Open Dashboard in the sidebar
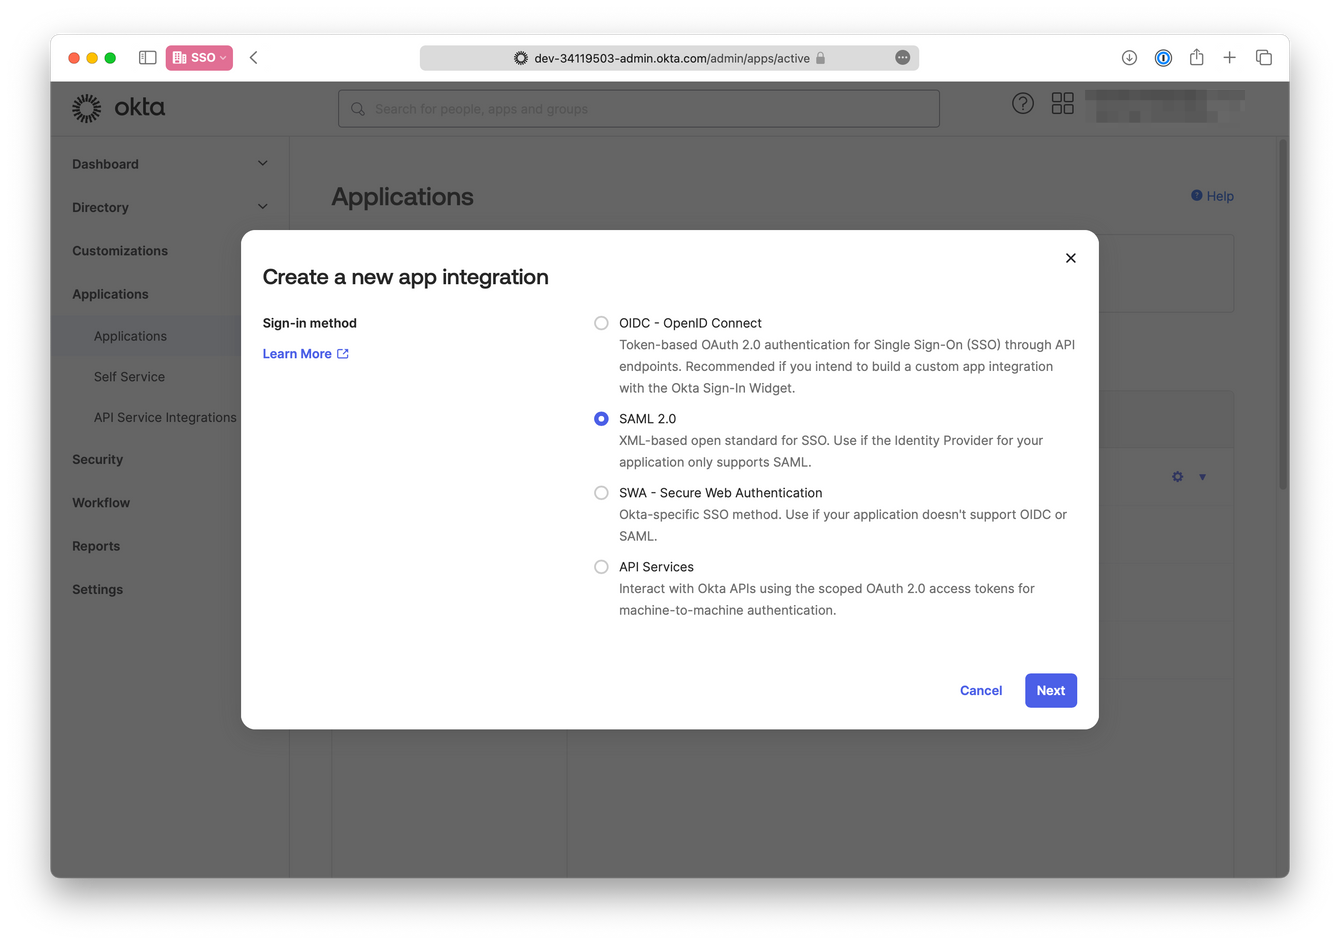 click(105, 164)
